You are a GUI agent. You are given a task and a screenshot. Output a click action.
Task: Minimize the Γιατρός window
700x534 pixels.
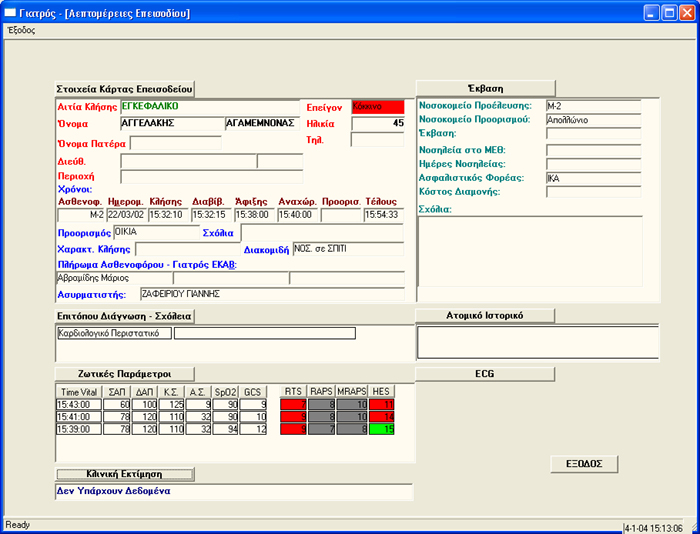(652, 13)
